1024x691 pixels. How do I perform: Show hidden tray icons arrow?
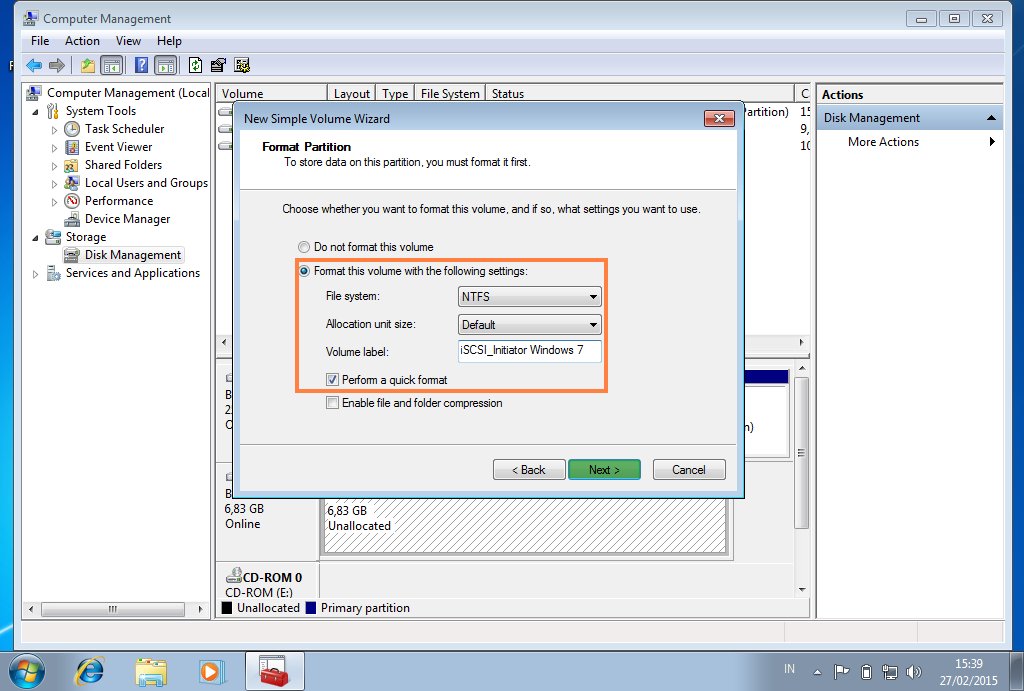[x=817, y=672]
